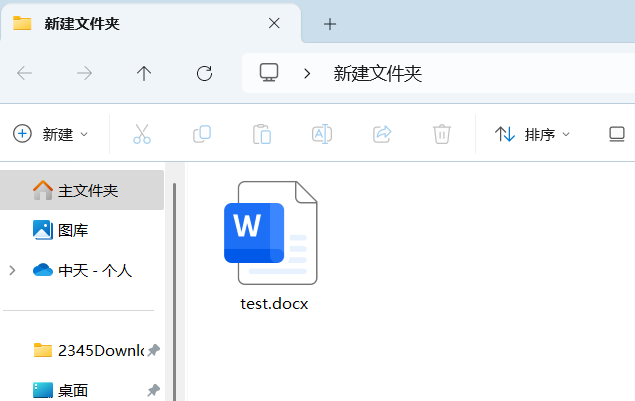Open 中天 - 个人 OneDrive entry
Viewport: 635px width, 401px height.
pos(82,270)
